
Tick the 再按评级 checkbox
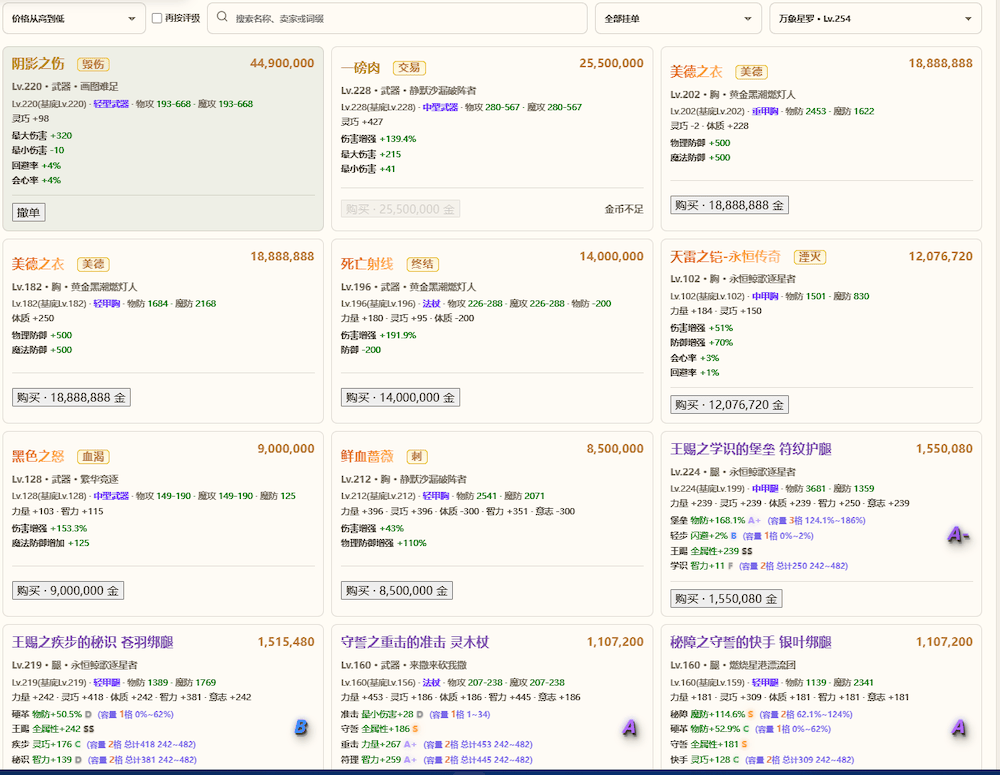coord(157,18)
